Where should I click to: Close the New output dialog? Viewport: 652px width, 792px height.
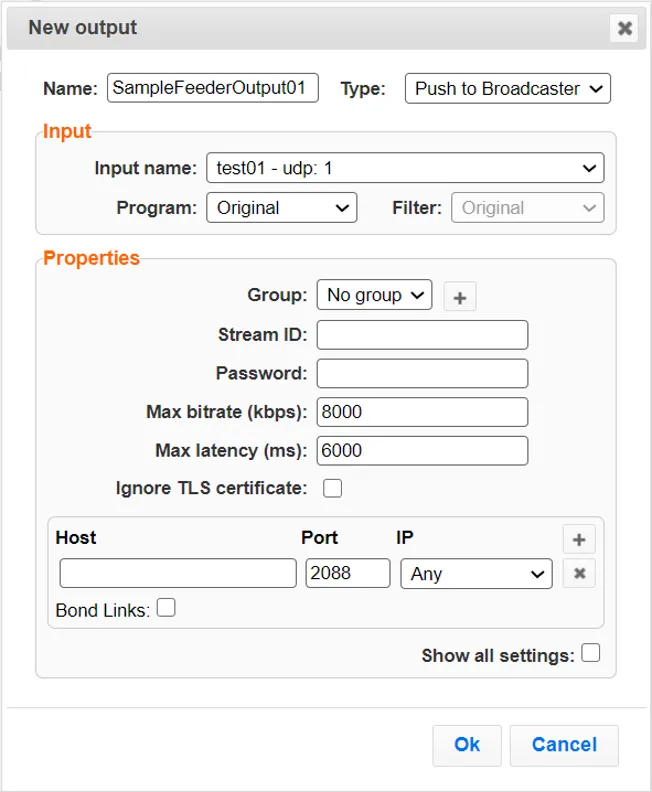coord(624,28)
